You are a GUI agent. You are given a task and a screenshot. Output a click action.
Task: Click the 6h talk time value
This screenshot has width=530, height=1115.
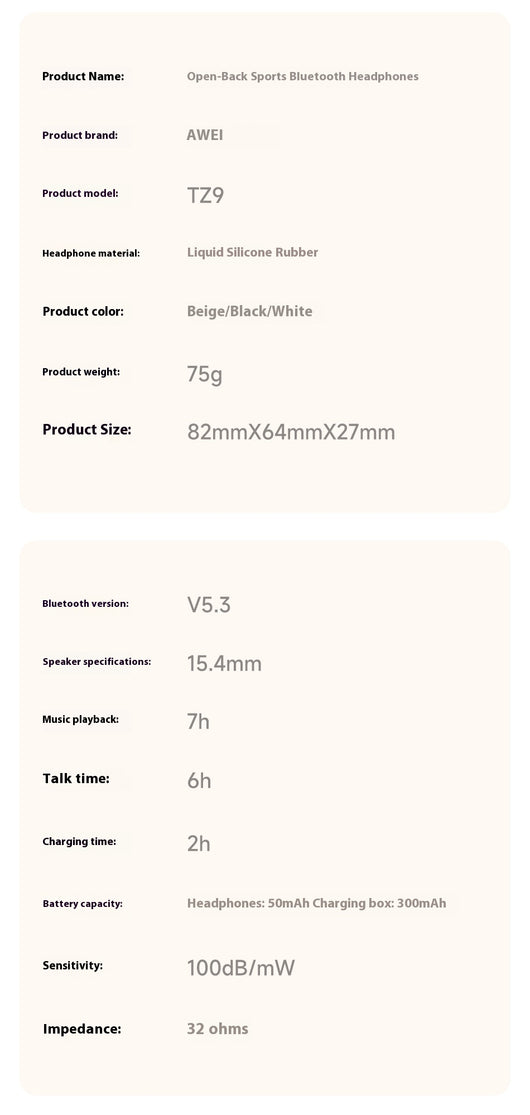(199, 781)
